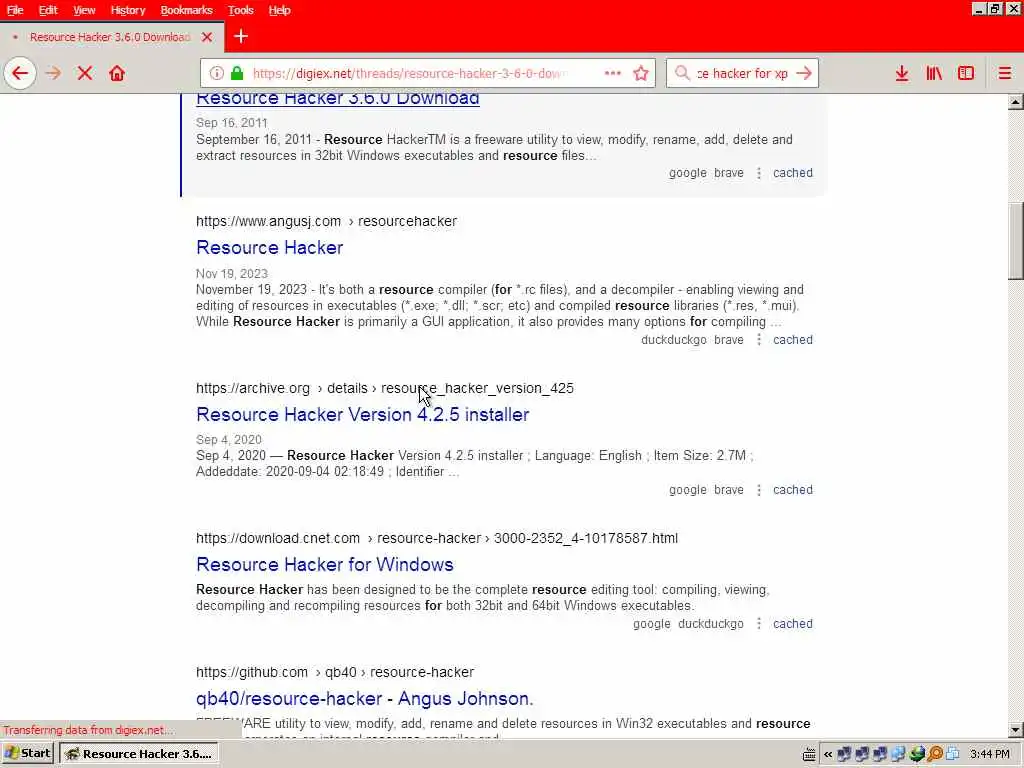Select the Resource Hacker 3.6.0 Download tab
The width and height of the screenshot is (1024, 768).
(x=110, y=37)
